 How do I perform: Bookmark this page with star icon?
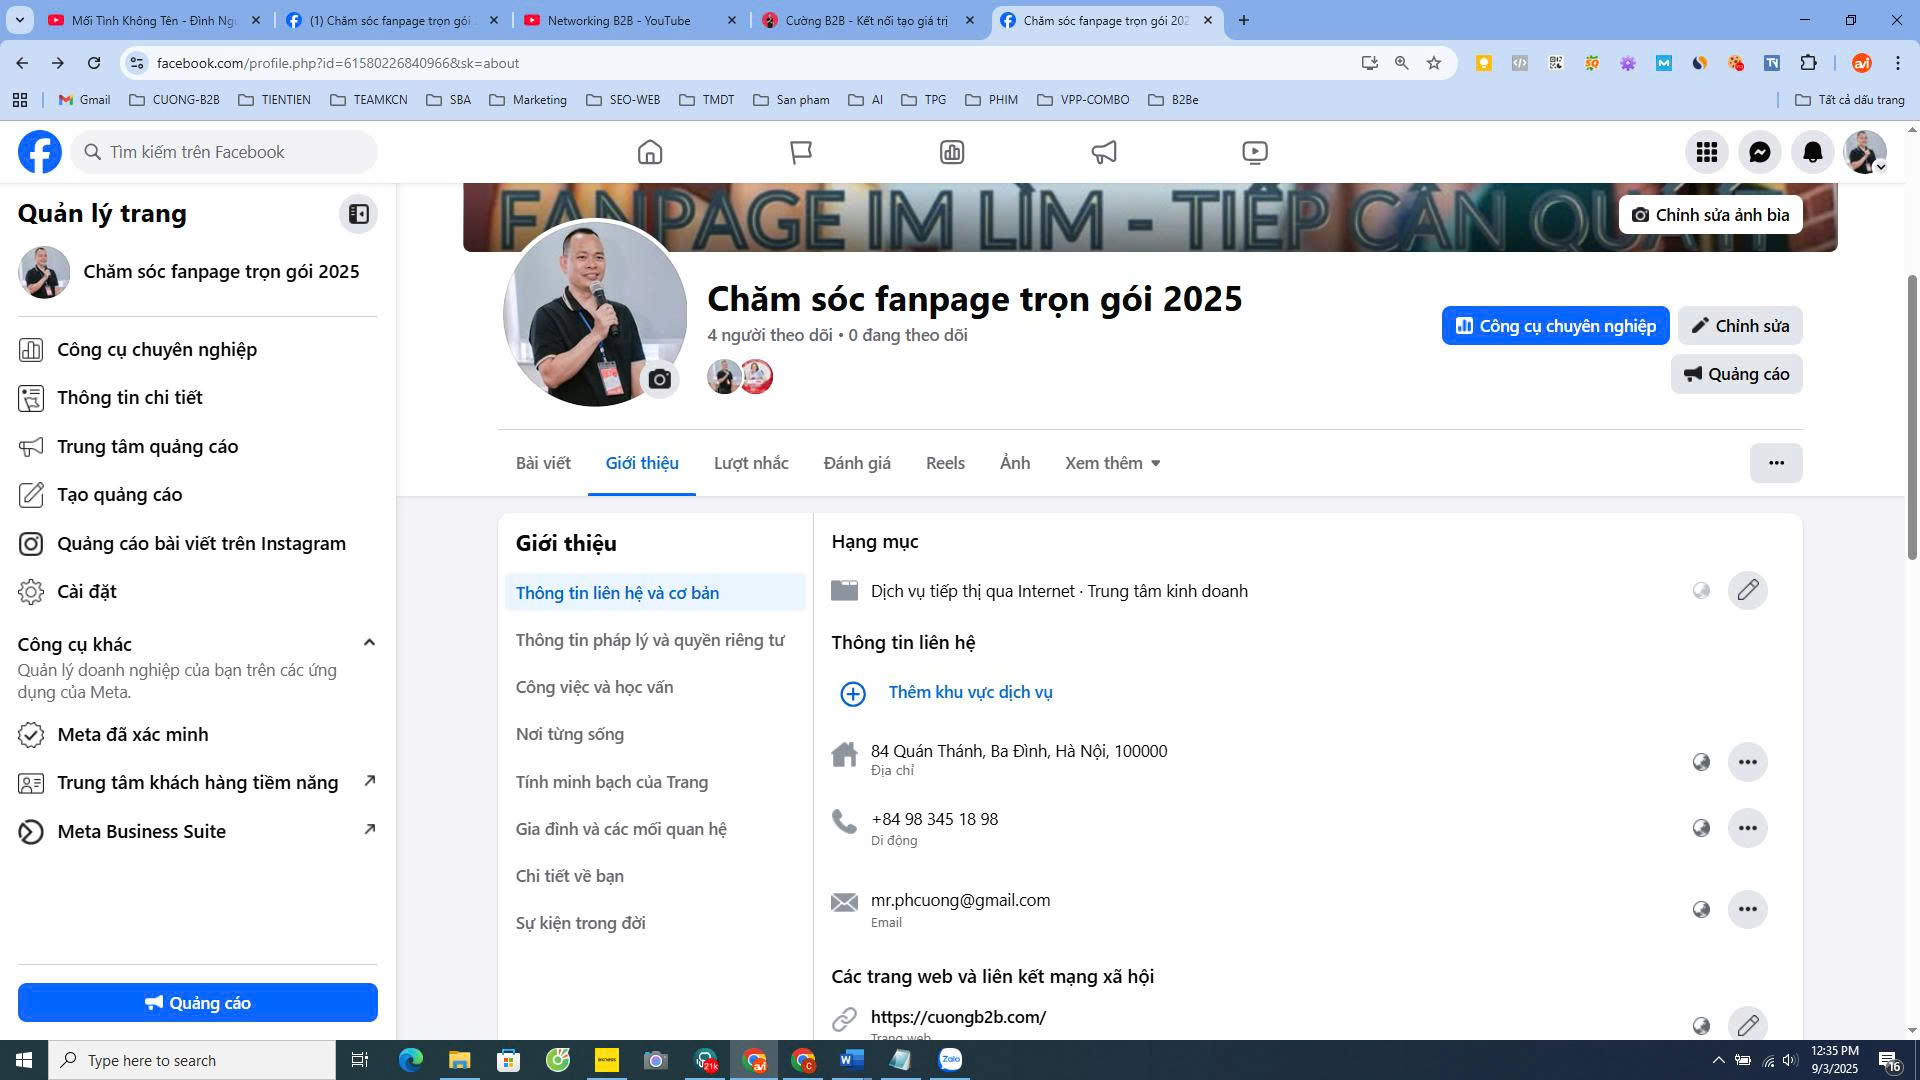tap(1434, 63)
